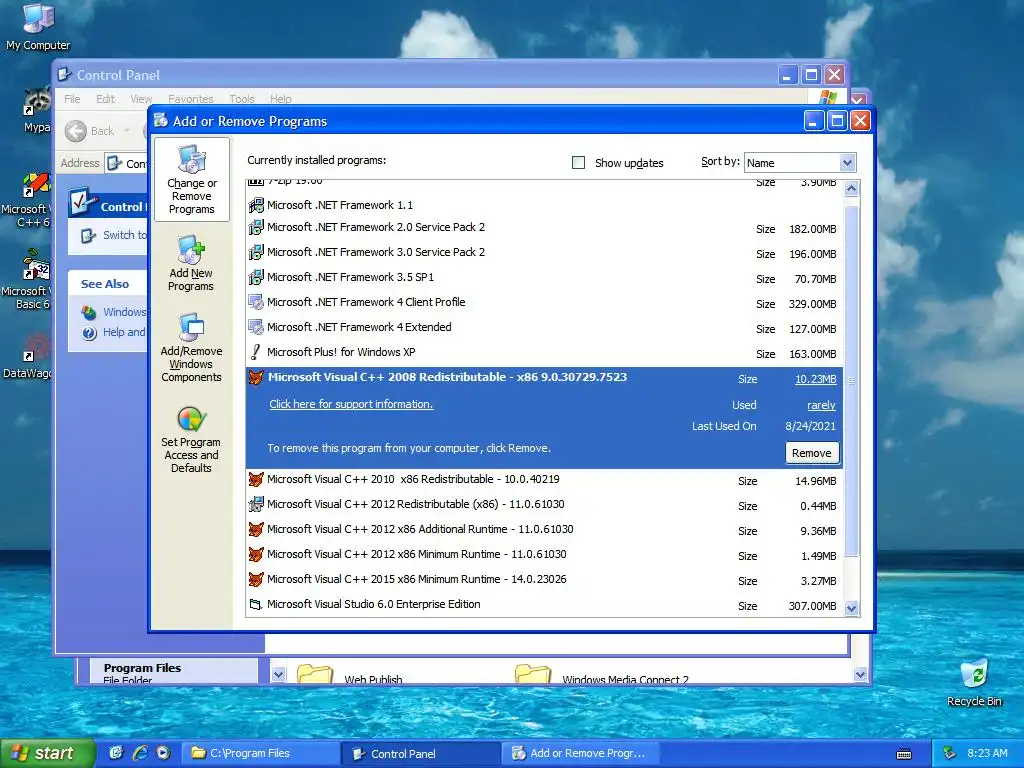Select Visual C++ 2015 x86 Minimum Runtime row
1024x768 pixels.
coord(545,580)
